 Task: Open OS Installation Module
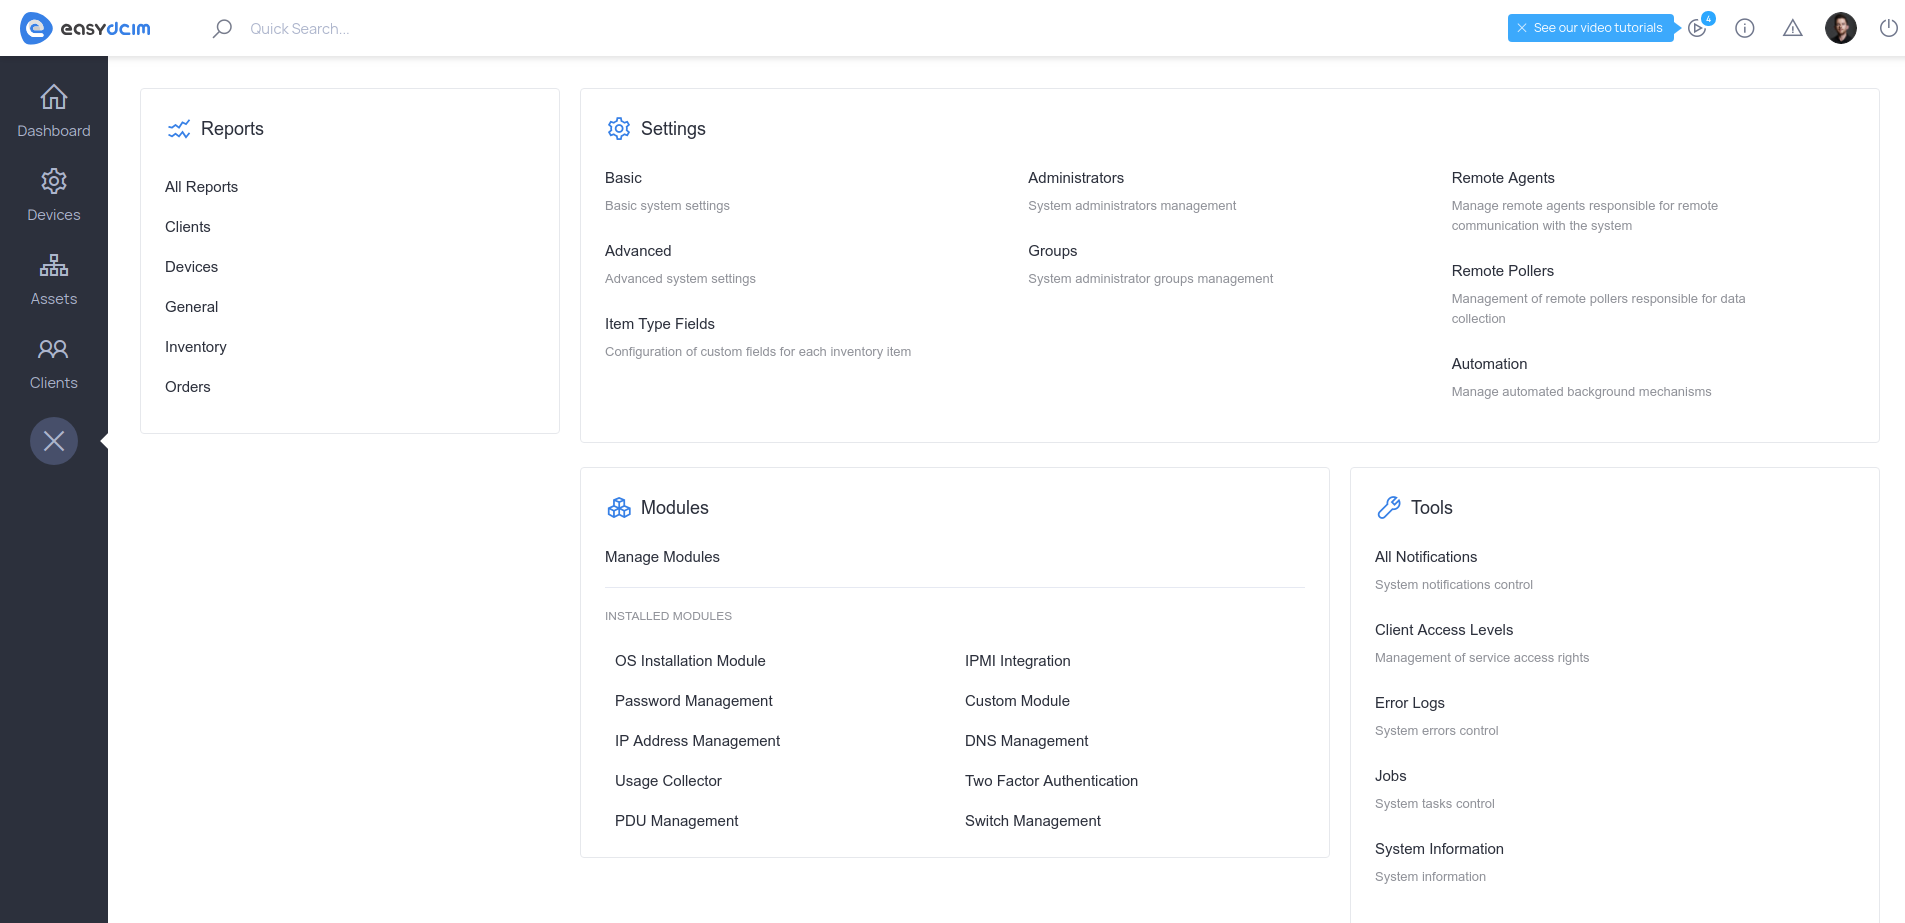pyautogui.click(x=690, y=661)
